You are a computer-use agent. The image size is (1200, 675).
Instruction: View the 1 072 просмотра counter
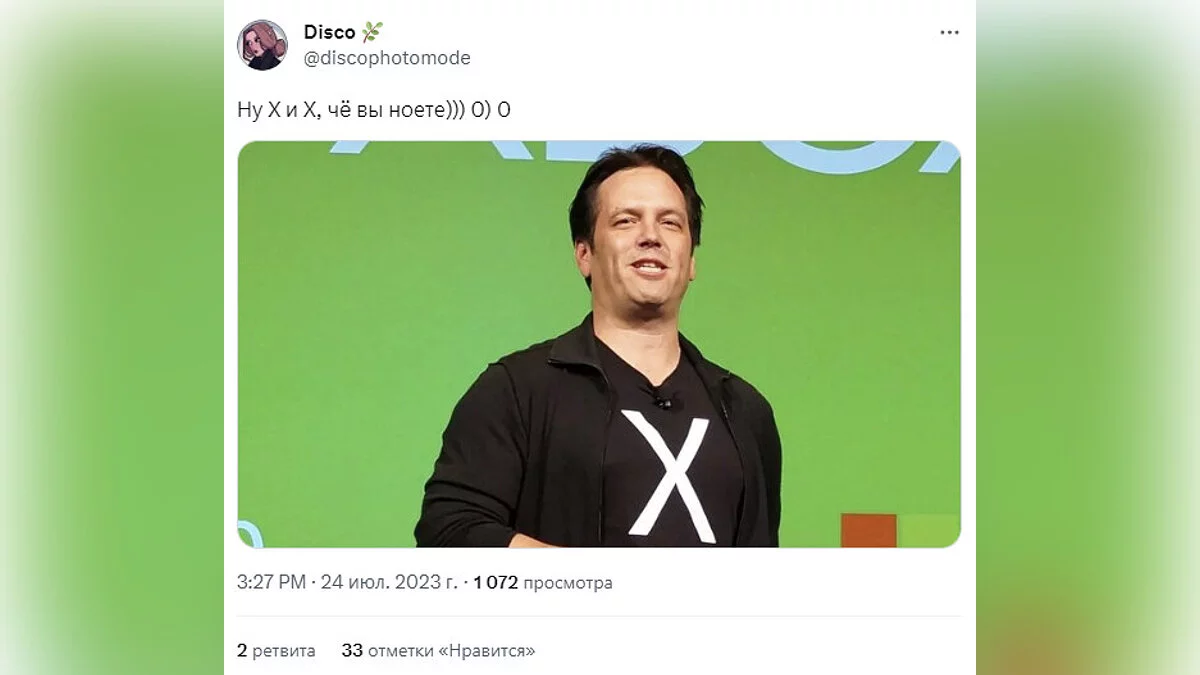542,582
